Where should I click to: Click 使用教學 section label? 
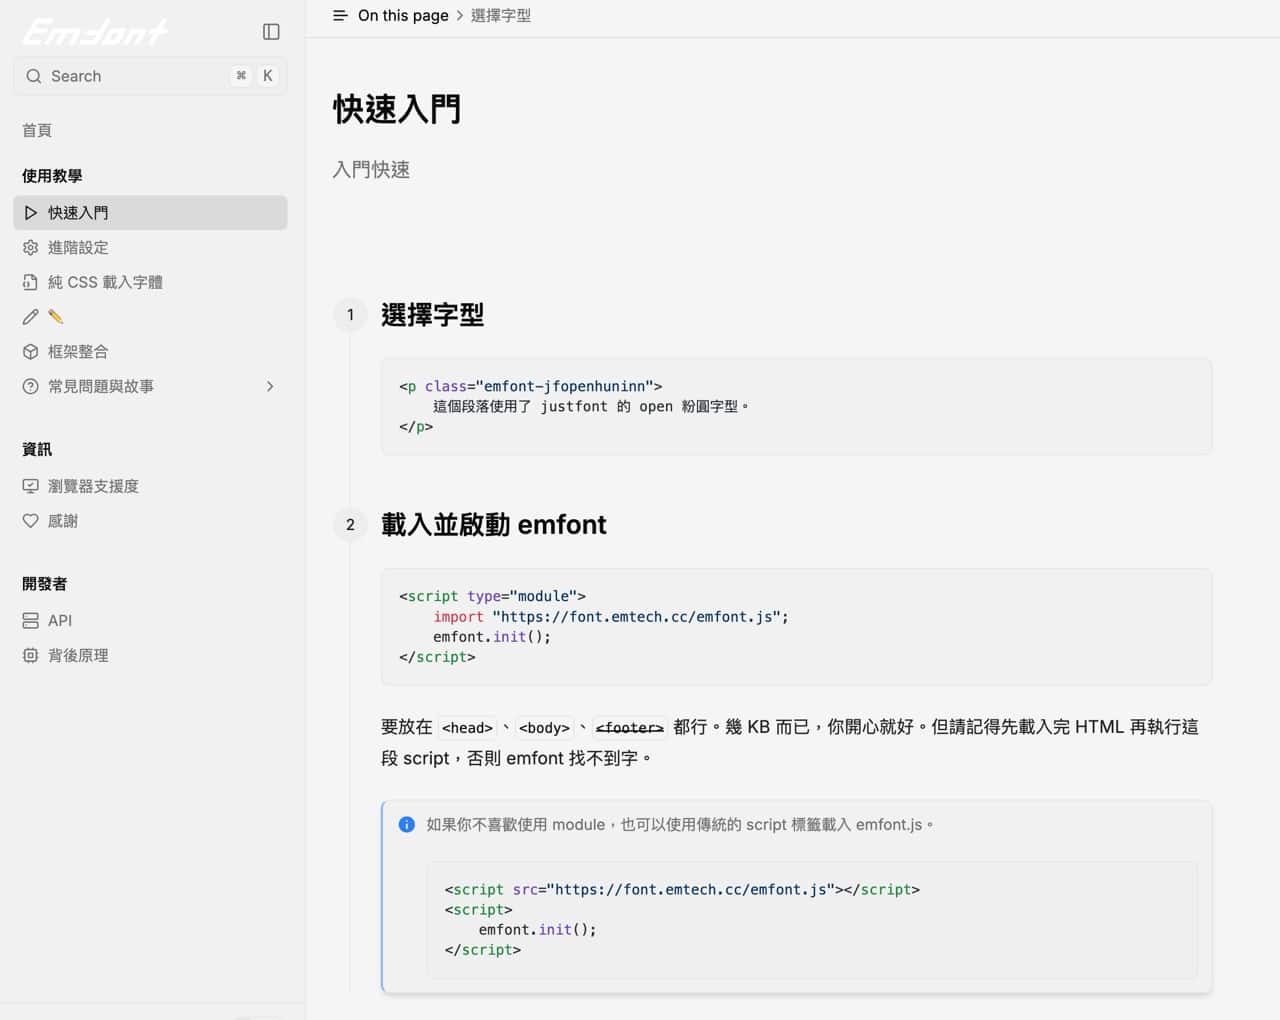click(x=52, y=176)
